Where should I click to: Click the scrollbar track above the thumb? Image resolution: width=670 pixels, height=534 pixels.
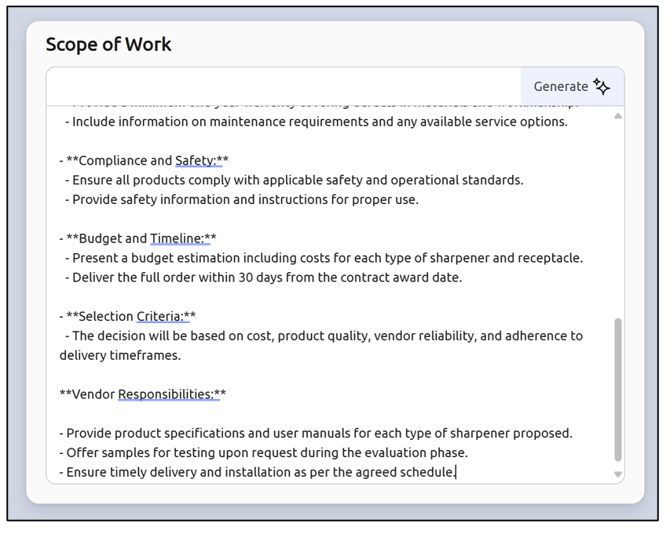pos(617,220)
